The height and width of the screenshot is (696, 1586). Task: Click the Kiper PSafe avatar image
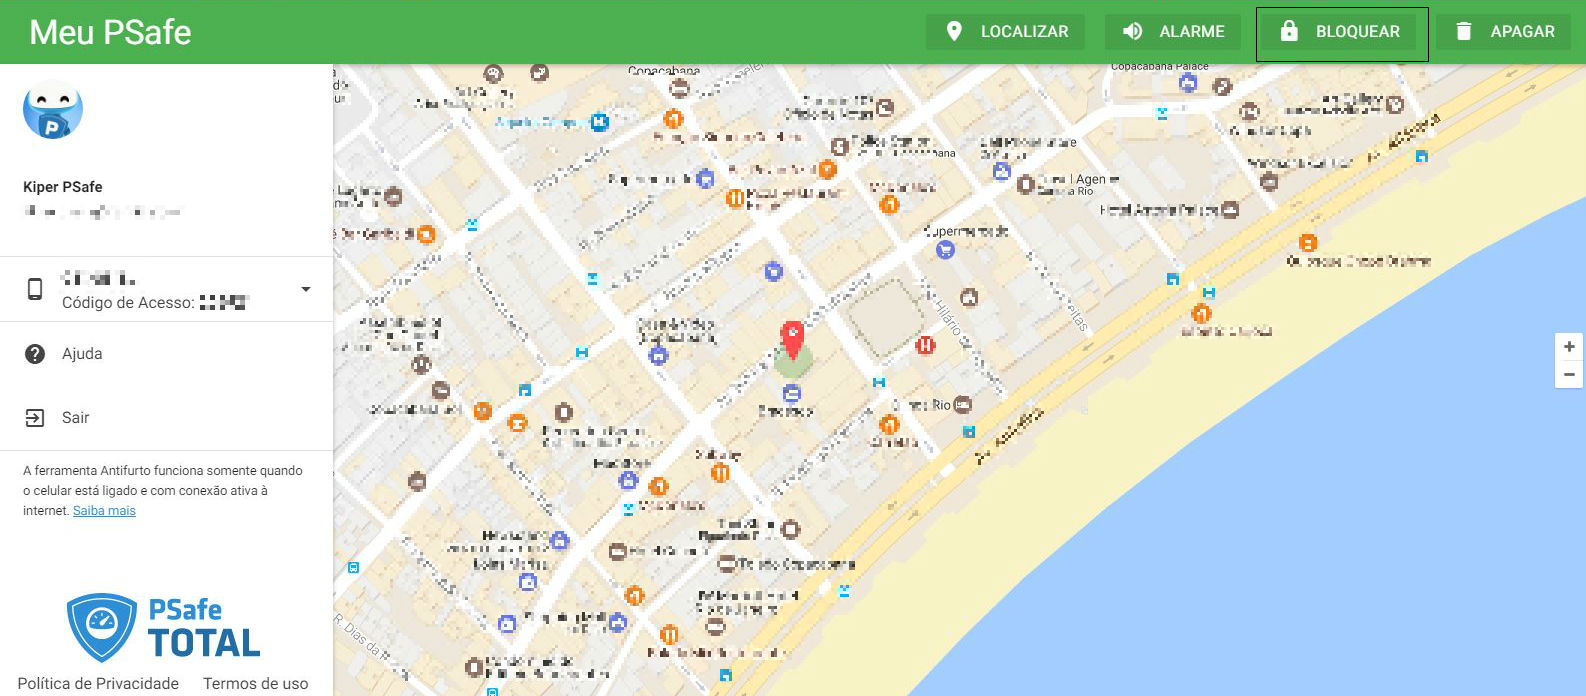tap(53, 110)
